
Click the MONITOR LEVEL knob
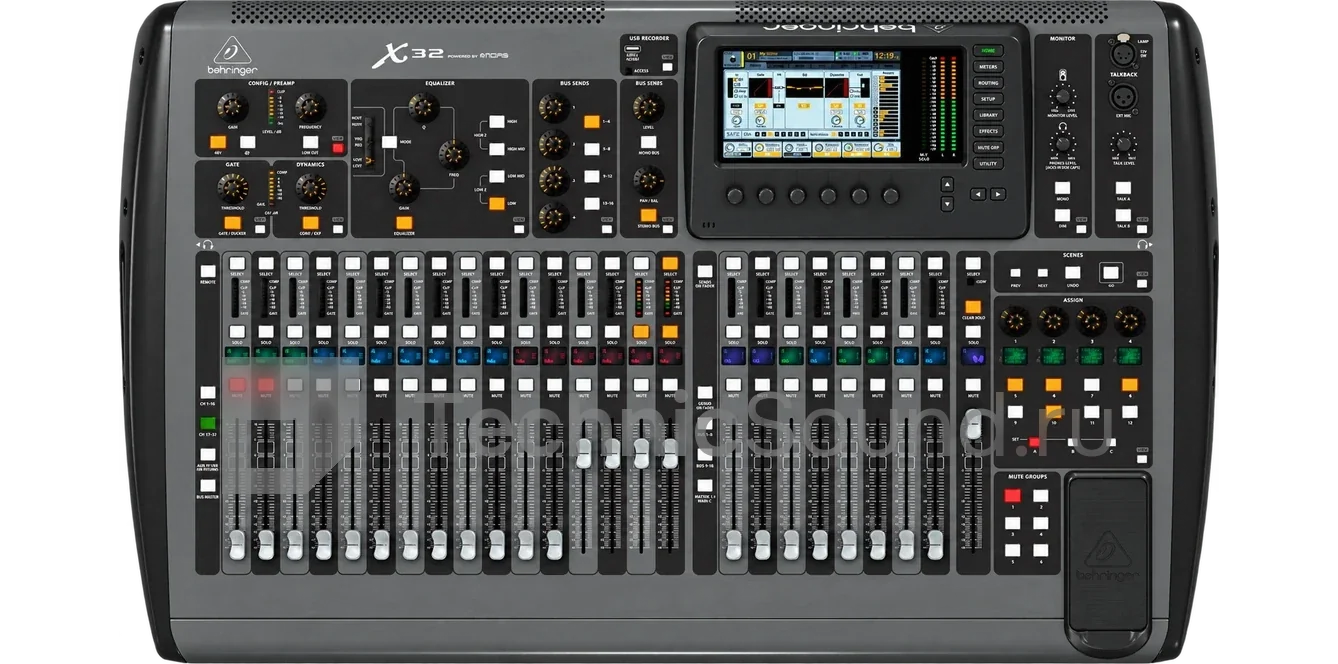point(1062,97)
